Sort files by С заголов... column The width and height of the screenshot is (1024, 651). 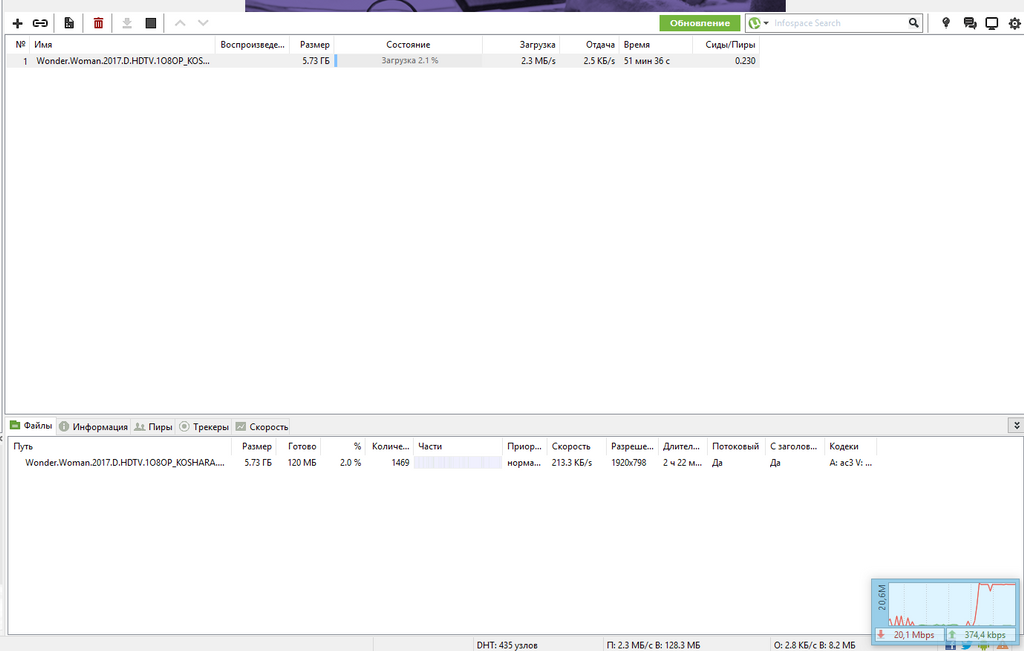[x=794, y=447]
